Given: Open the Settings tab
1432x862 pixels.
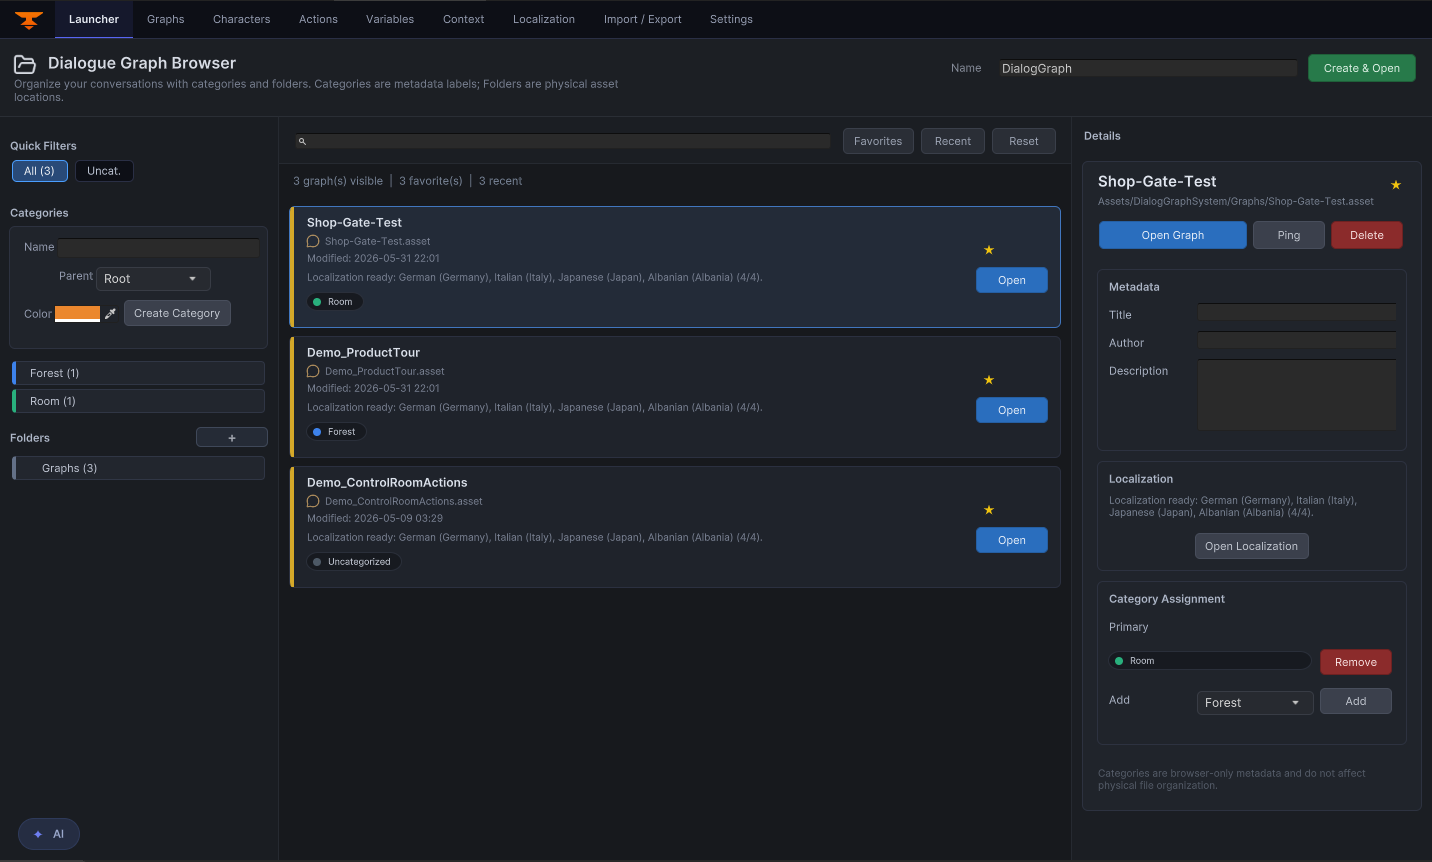Looking at the screenshot, I should coord(731,19).
